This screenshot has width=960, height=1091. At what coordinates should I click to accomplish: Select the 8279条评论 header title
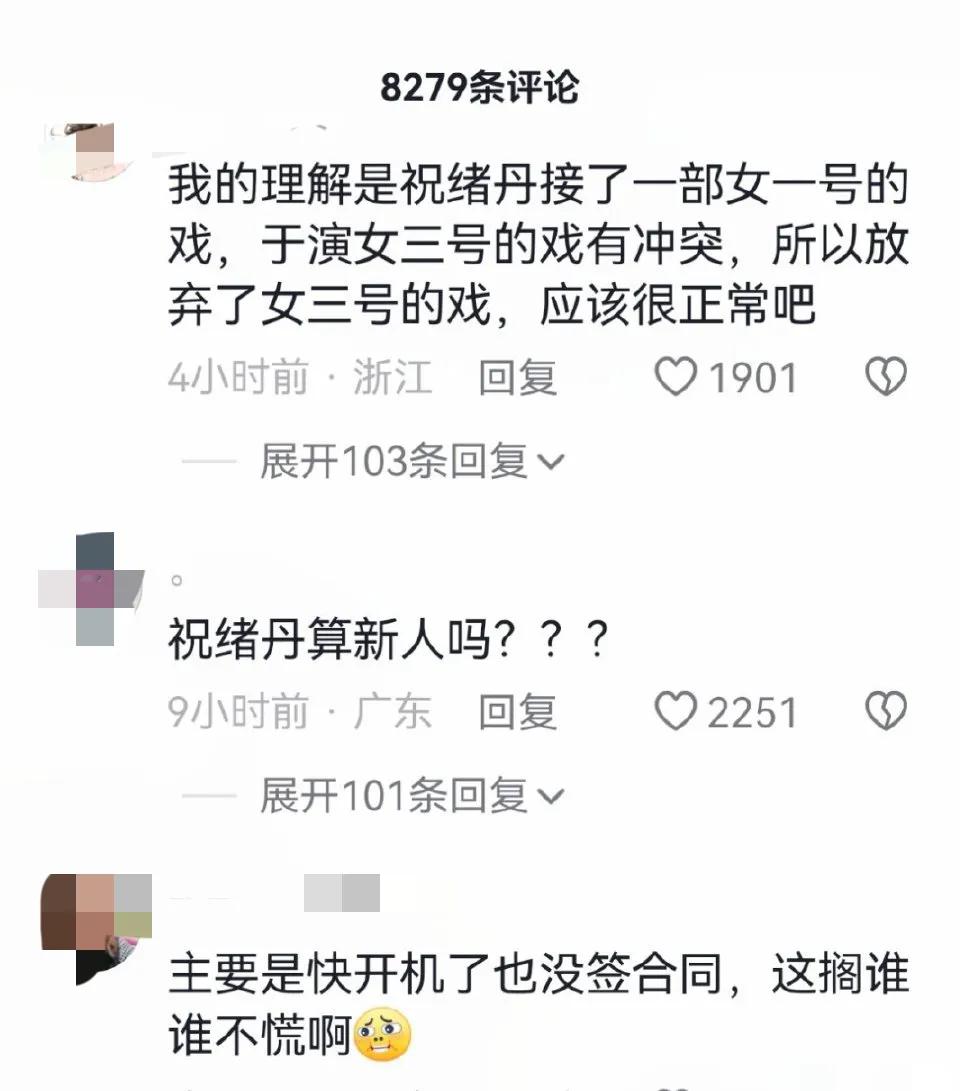tap(479, 88)
